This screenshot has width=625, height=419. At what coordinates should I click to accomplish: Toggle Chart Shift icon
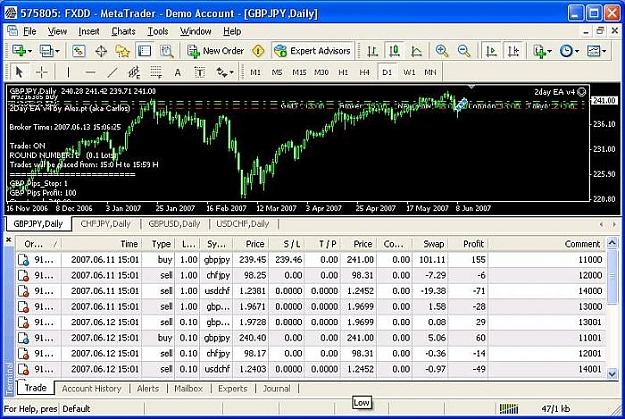click(513, 51)
